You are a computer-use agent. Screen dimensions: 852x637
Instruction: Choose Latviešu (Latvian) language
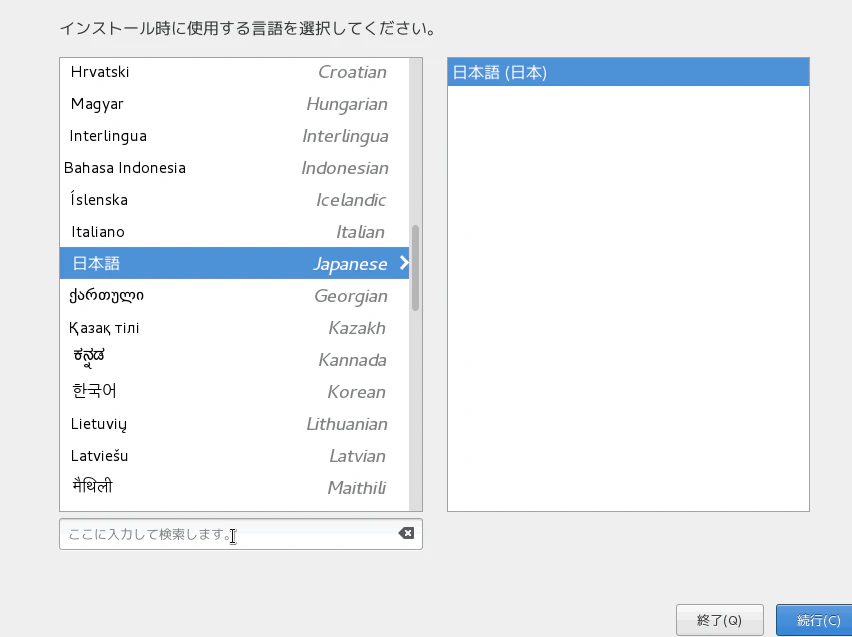[x=234, y=455]
